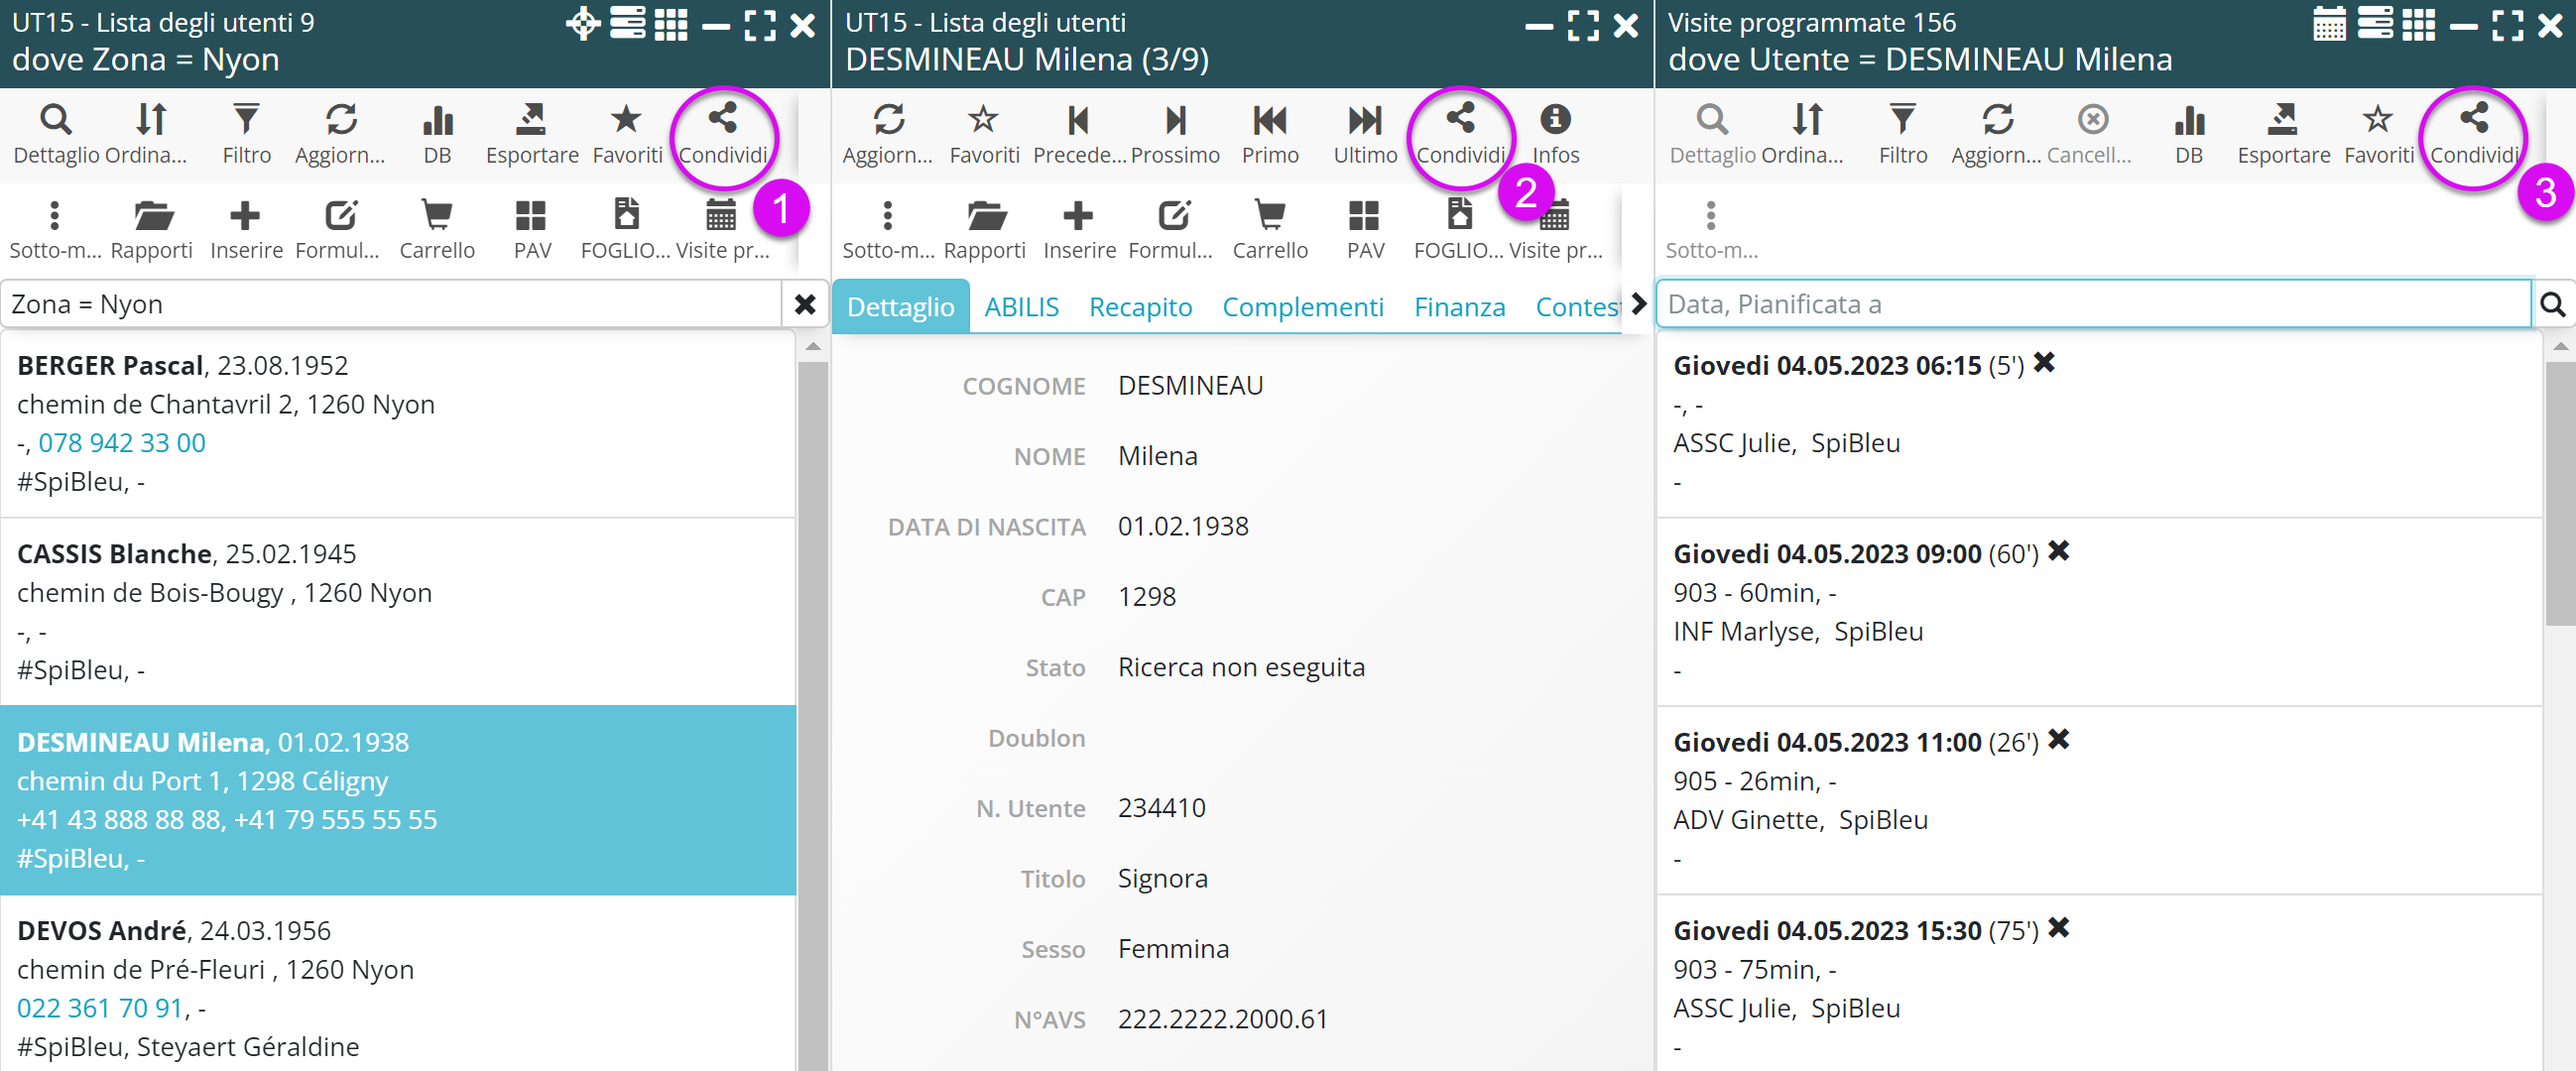Open Infos for DESMINEAU Milena
This screenshot has width=2576, height=1071.
(x=1555, y=133)
